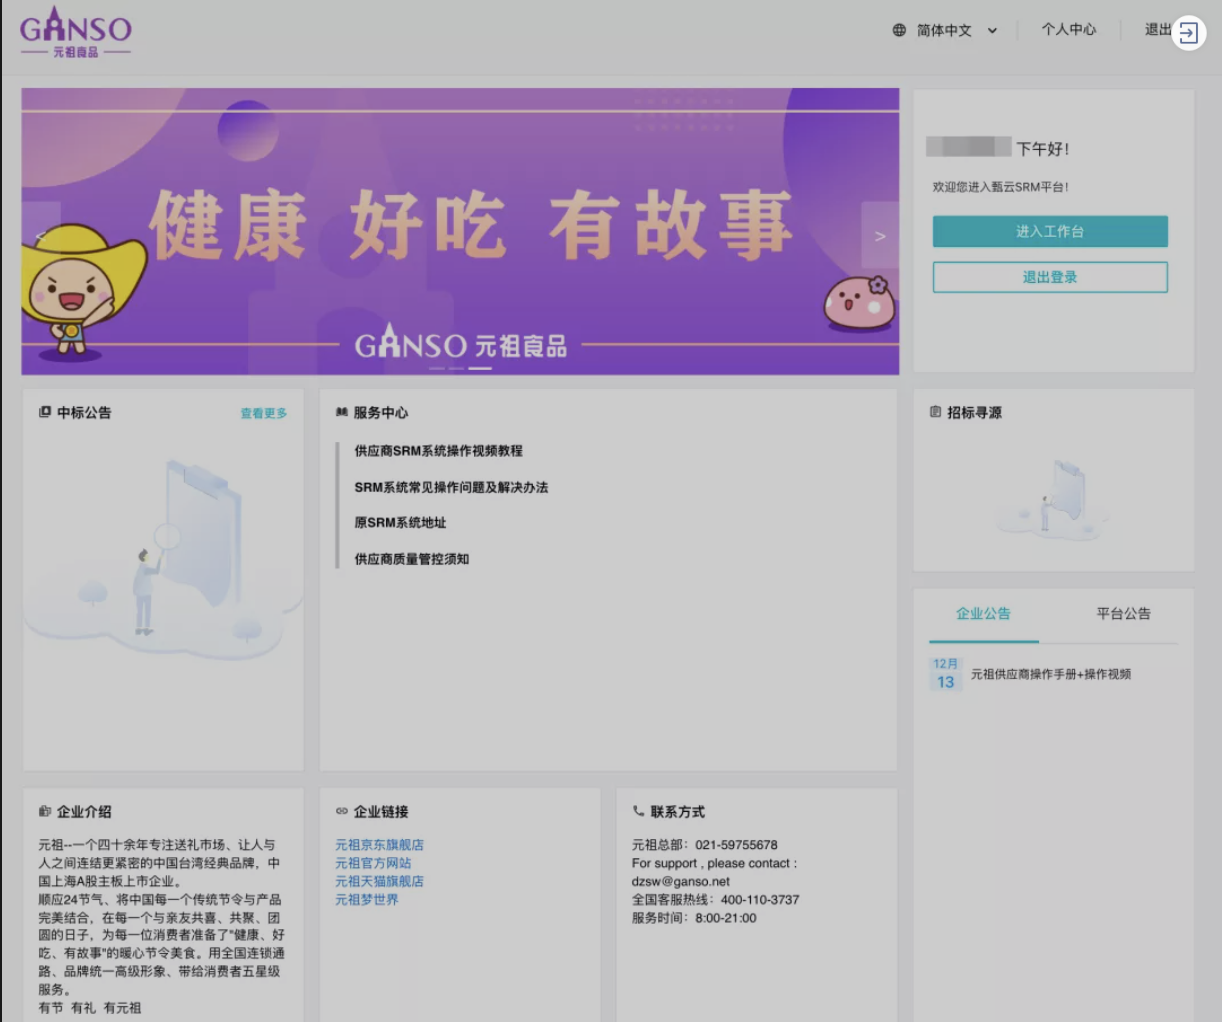Viewport: 1222px width, 1022px height.
Task: Click the logout icon button in header
Action: coord(1188,33)
